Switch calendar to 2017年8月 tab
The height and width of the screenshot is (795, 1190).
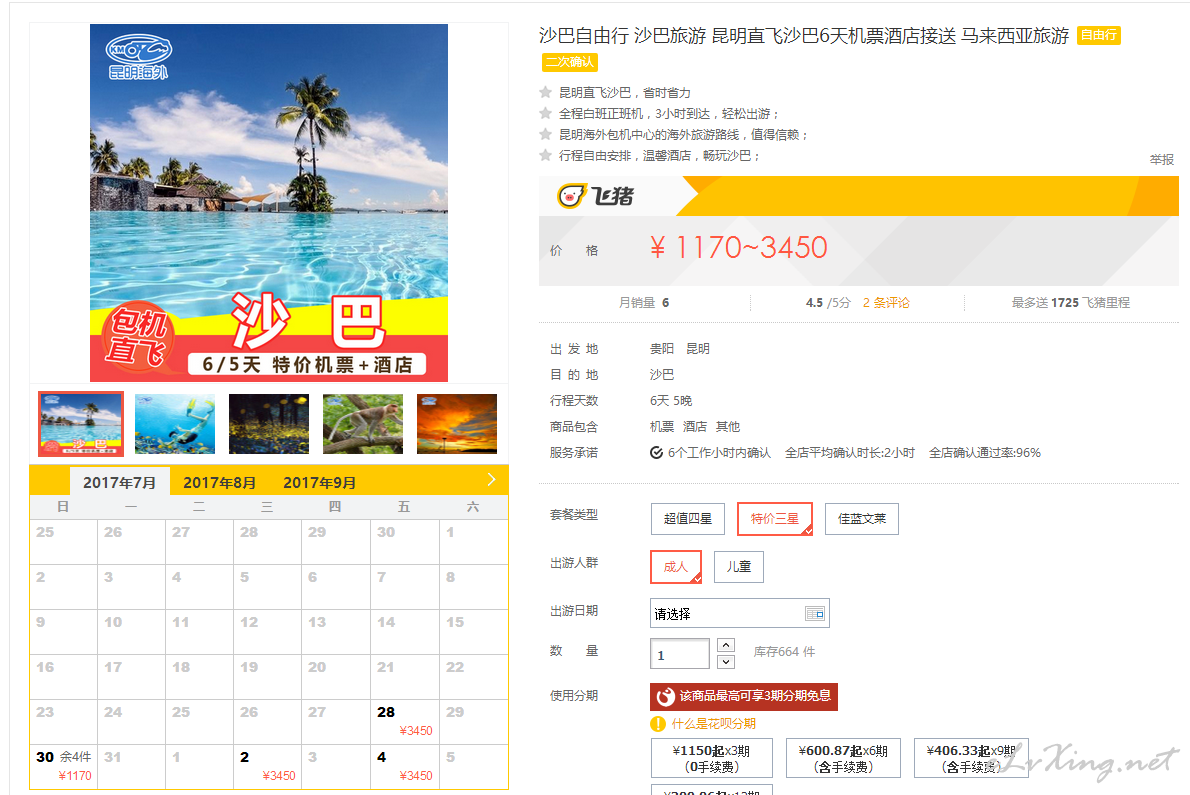point(219,482)
